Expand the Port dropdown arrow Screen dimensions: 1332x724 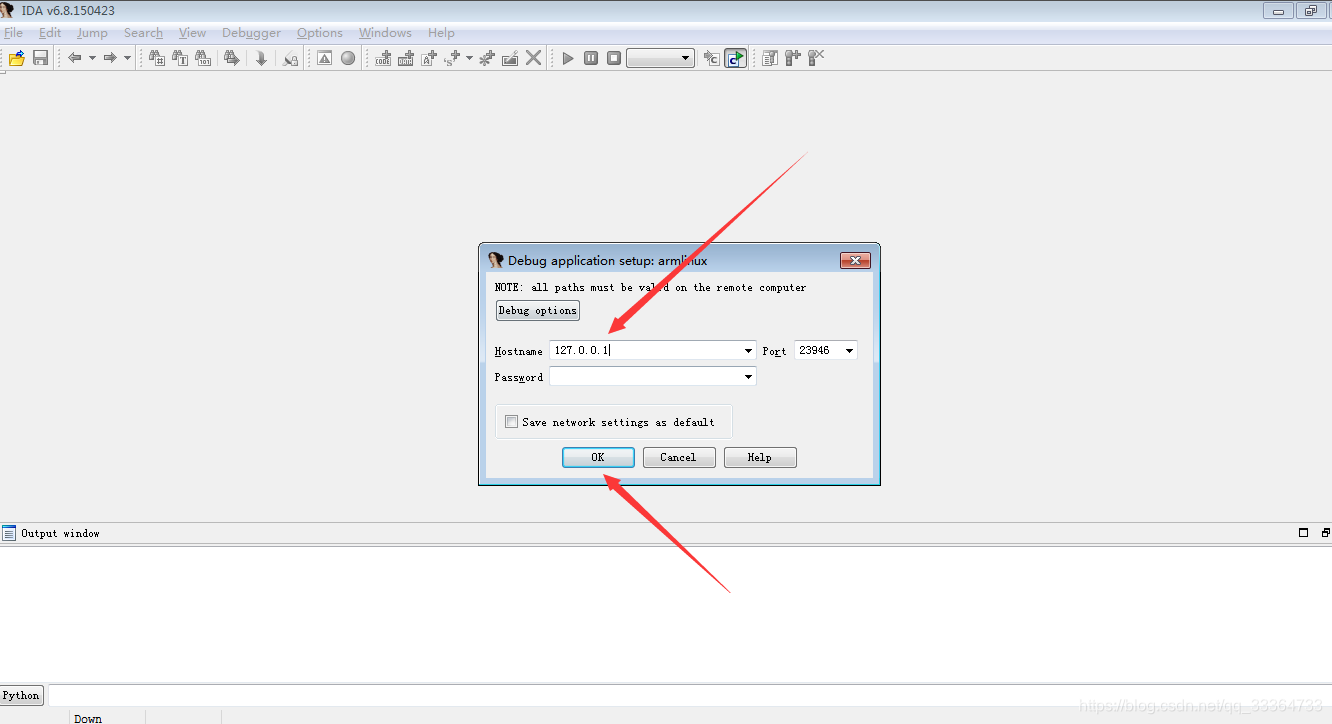(850, 350)
